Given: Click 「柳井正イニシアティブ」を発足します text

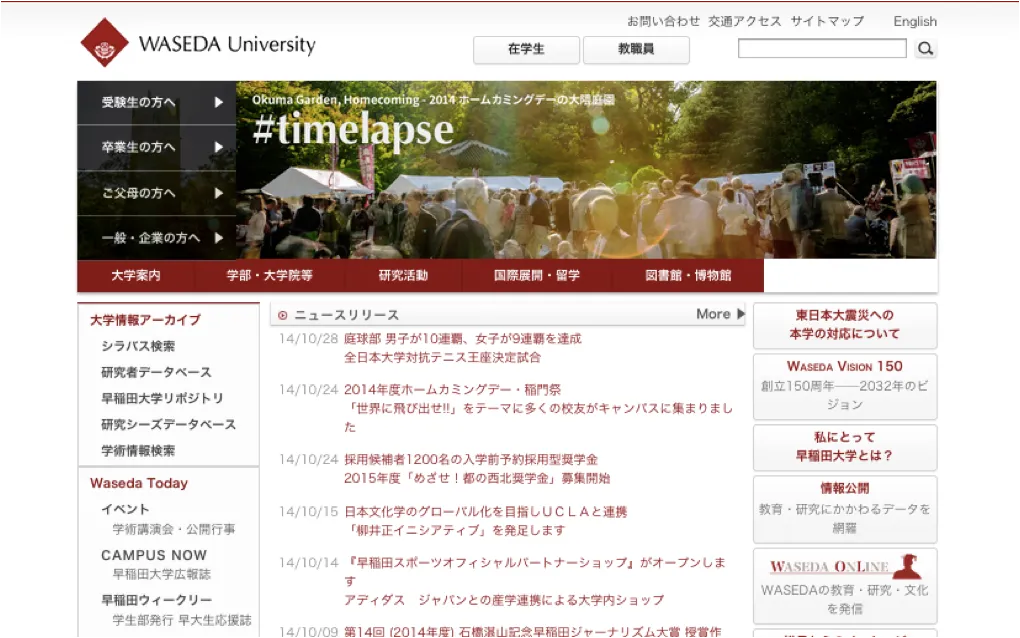Looking at the screenshot, I should tap(457, 531).
